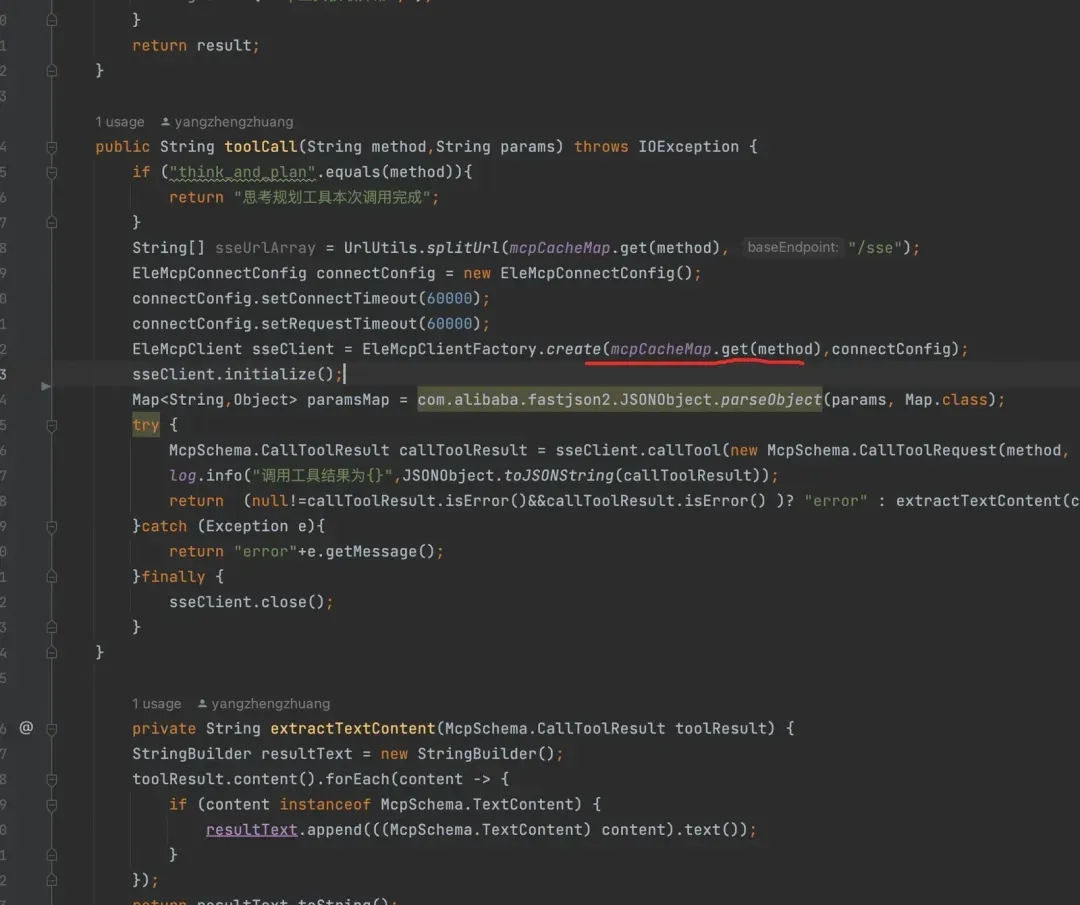Click the highlighted parseObject call

click(771, 400)
